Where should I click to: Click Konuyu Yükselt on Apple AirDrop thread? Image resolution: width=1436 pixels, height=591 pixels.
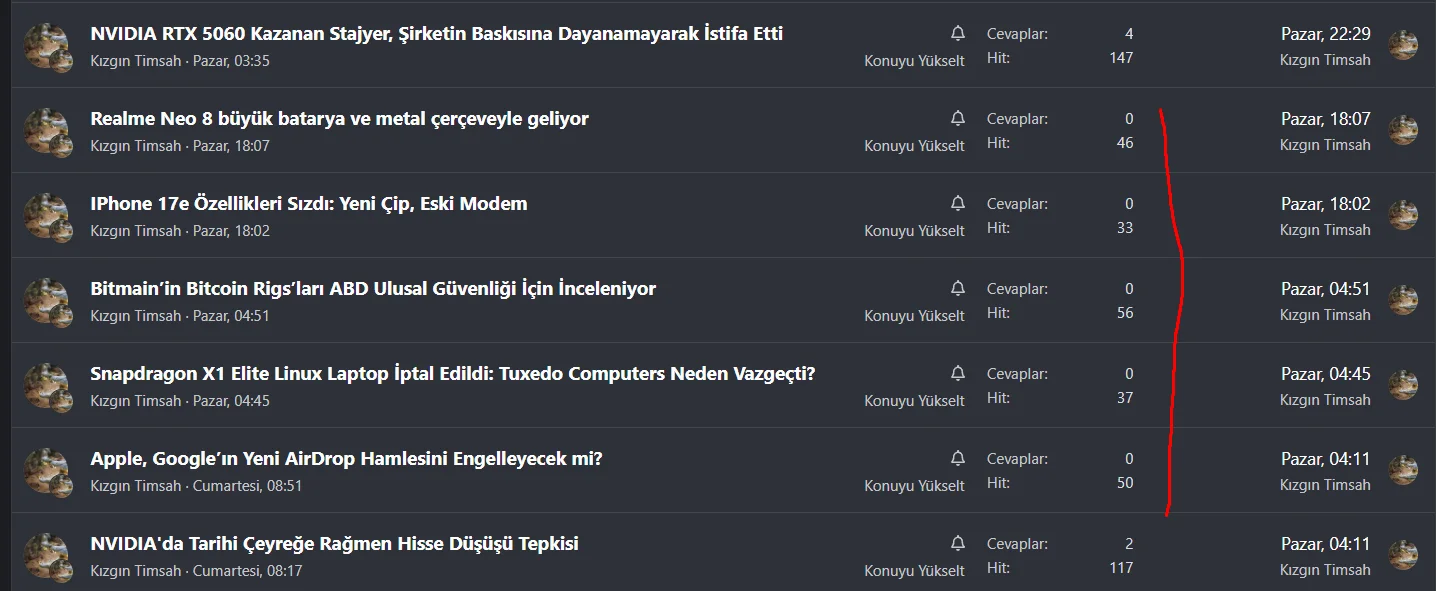pyautogui.click(x=914, y=486)
